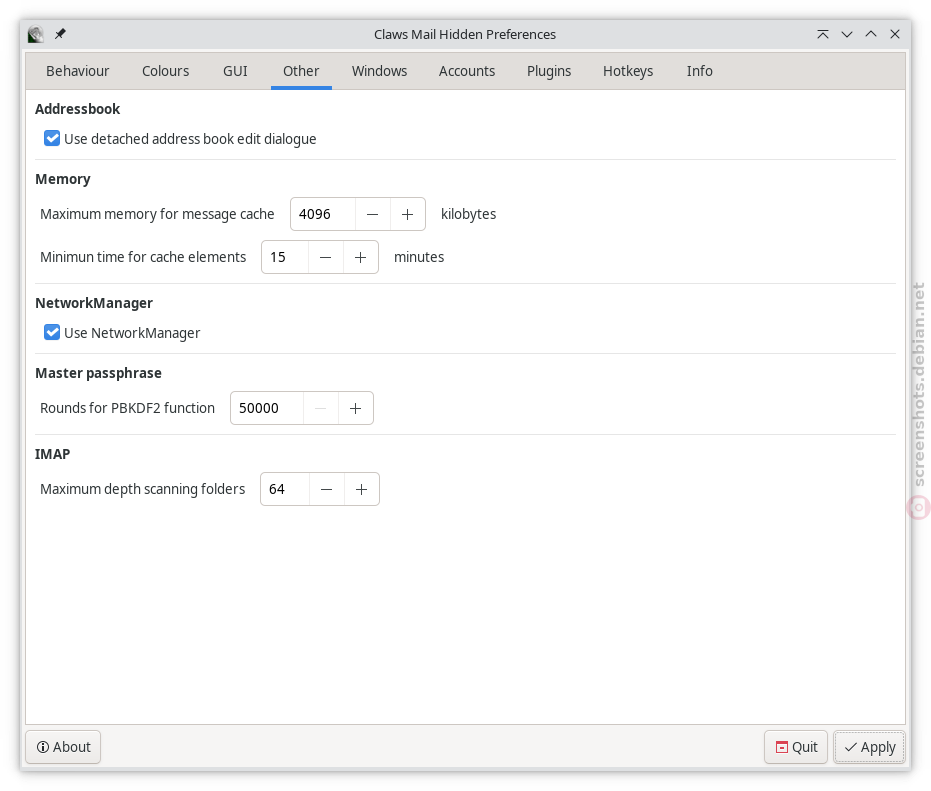Quit the hidden preferences tool
The image size is (931, 791).
796,747
